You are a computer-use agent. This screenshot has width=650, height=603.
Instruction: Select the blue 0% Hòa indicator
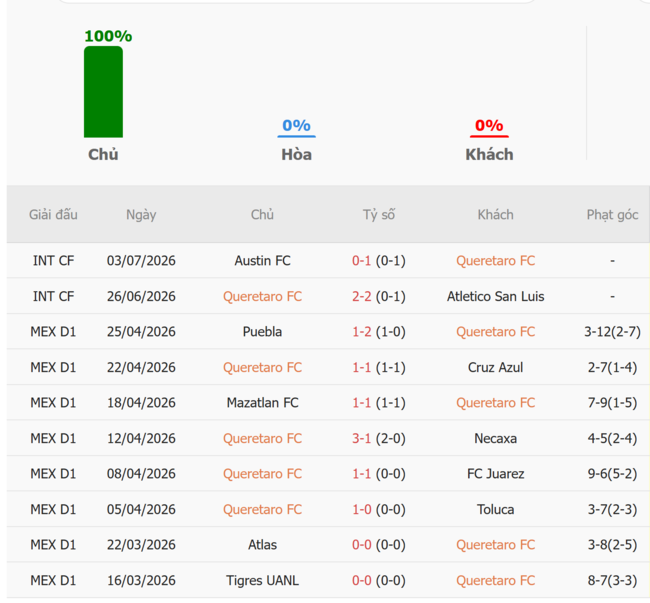tap(296, 127)
